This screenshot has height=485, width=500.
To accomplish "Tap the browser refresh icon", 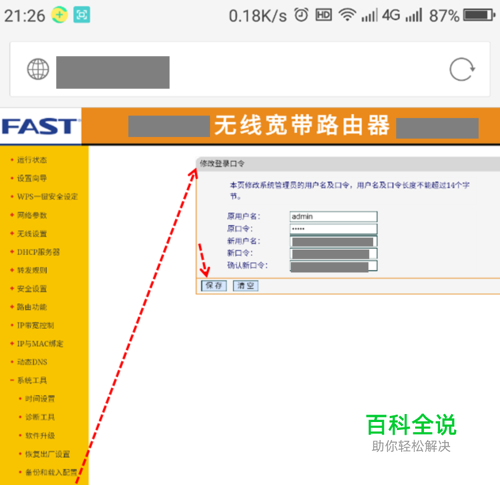I will pos(462,69).
